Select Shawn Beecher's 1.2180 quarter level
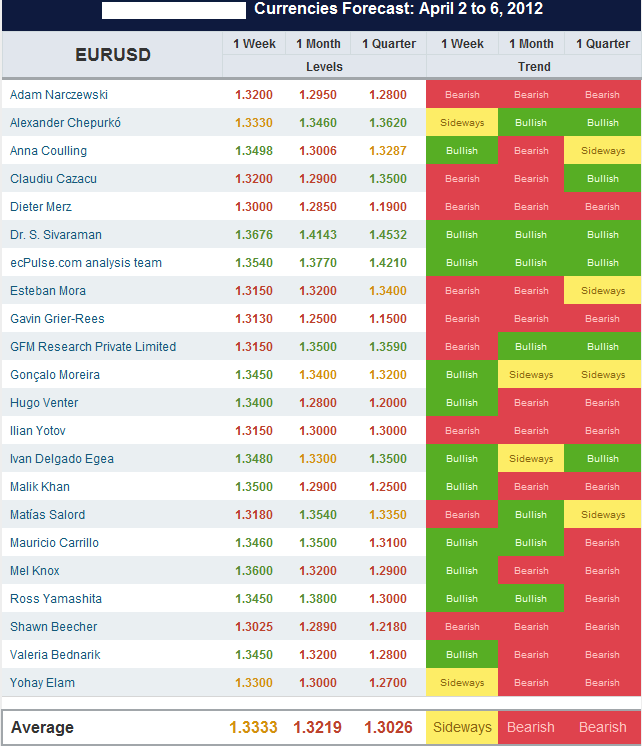The height and width of the screenshot is (746, 642). pos(388,627)
